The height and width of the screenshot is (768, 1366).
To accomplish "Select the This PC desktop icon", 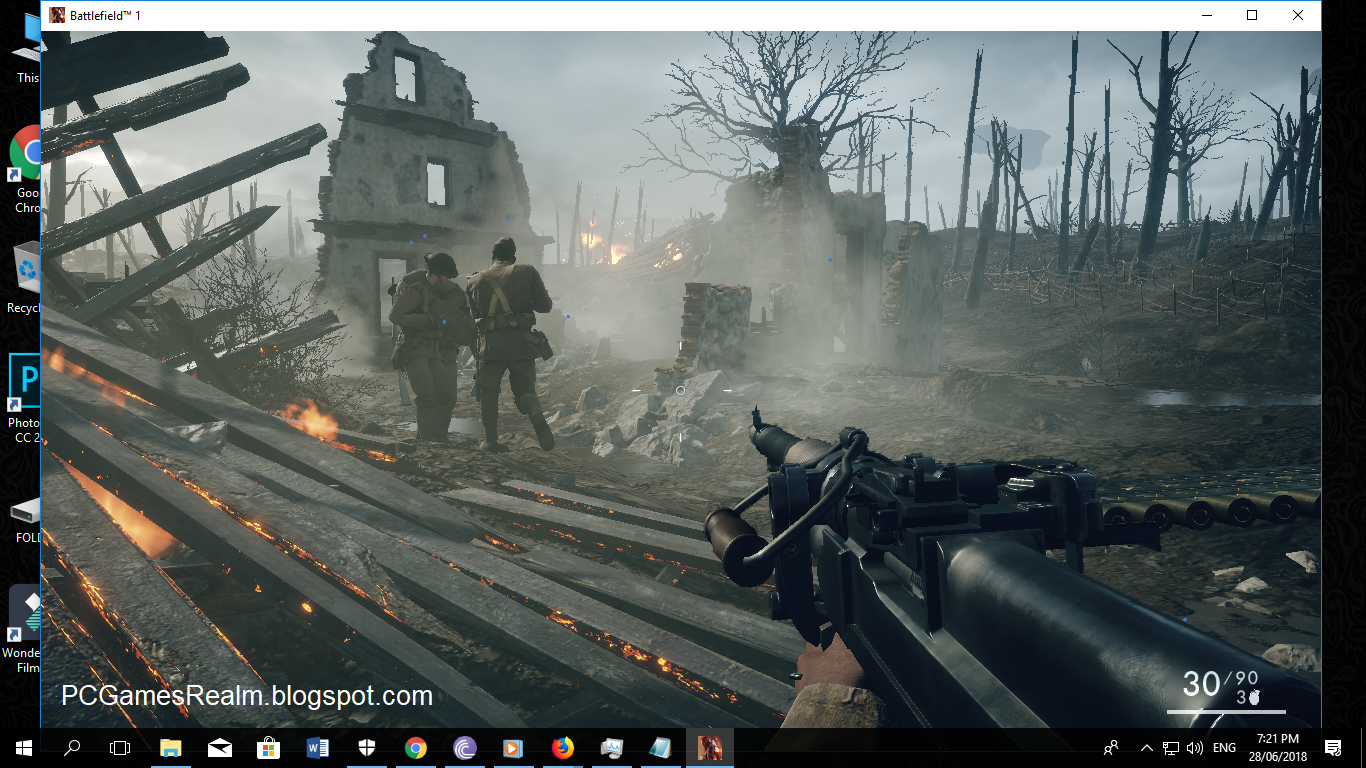I will pos(25,50).
